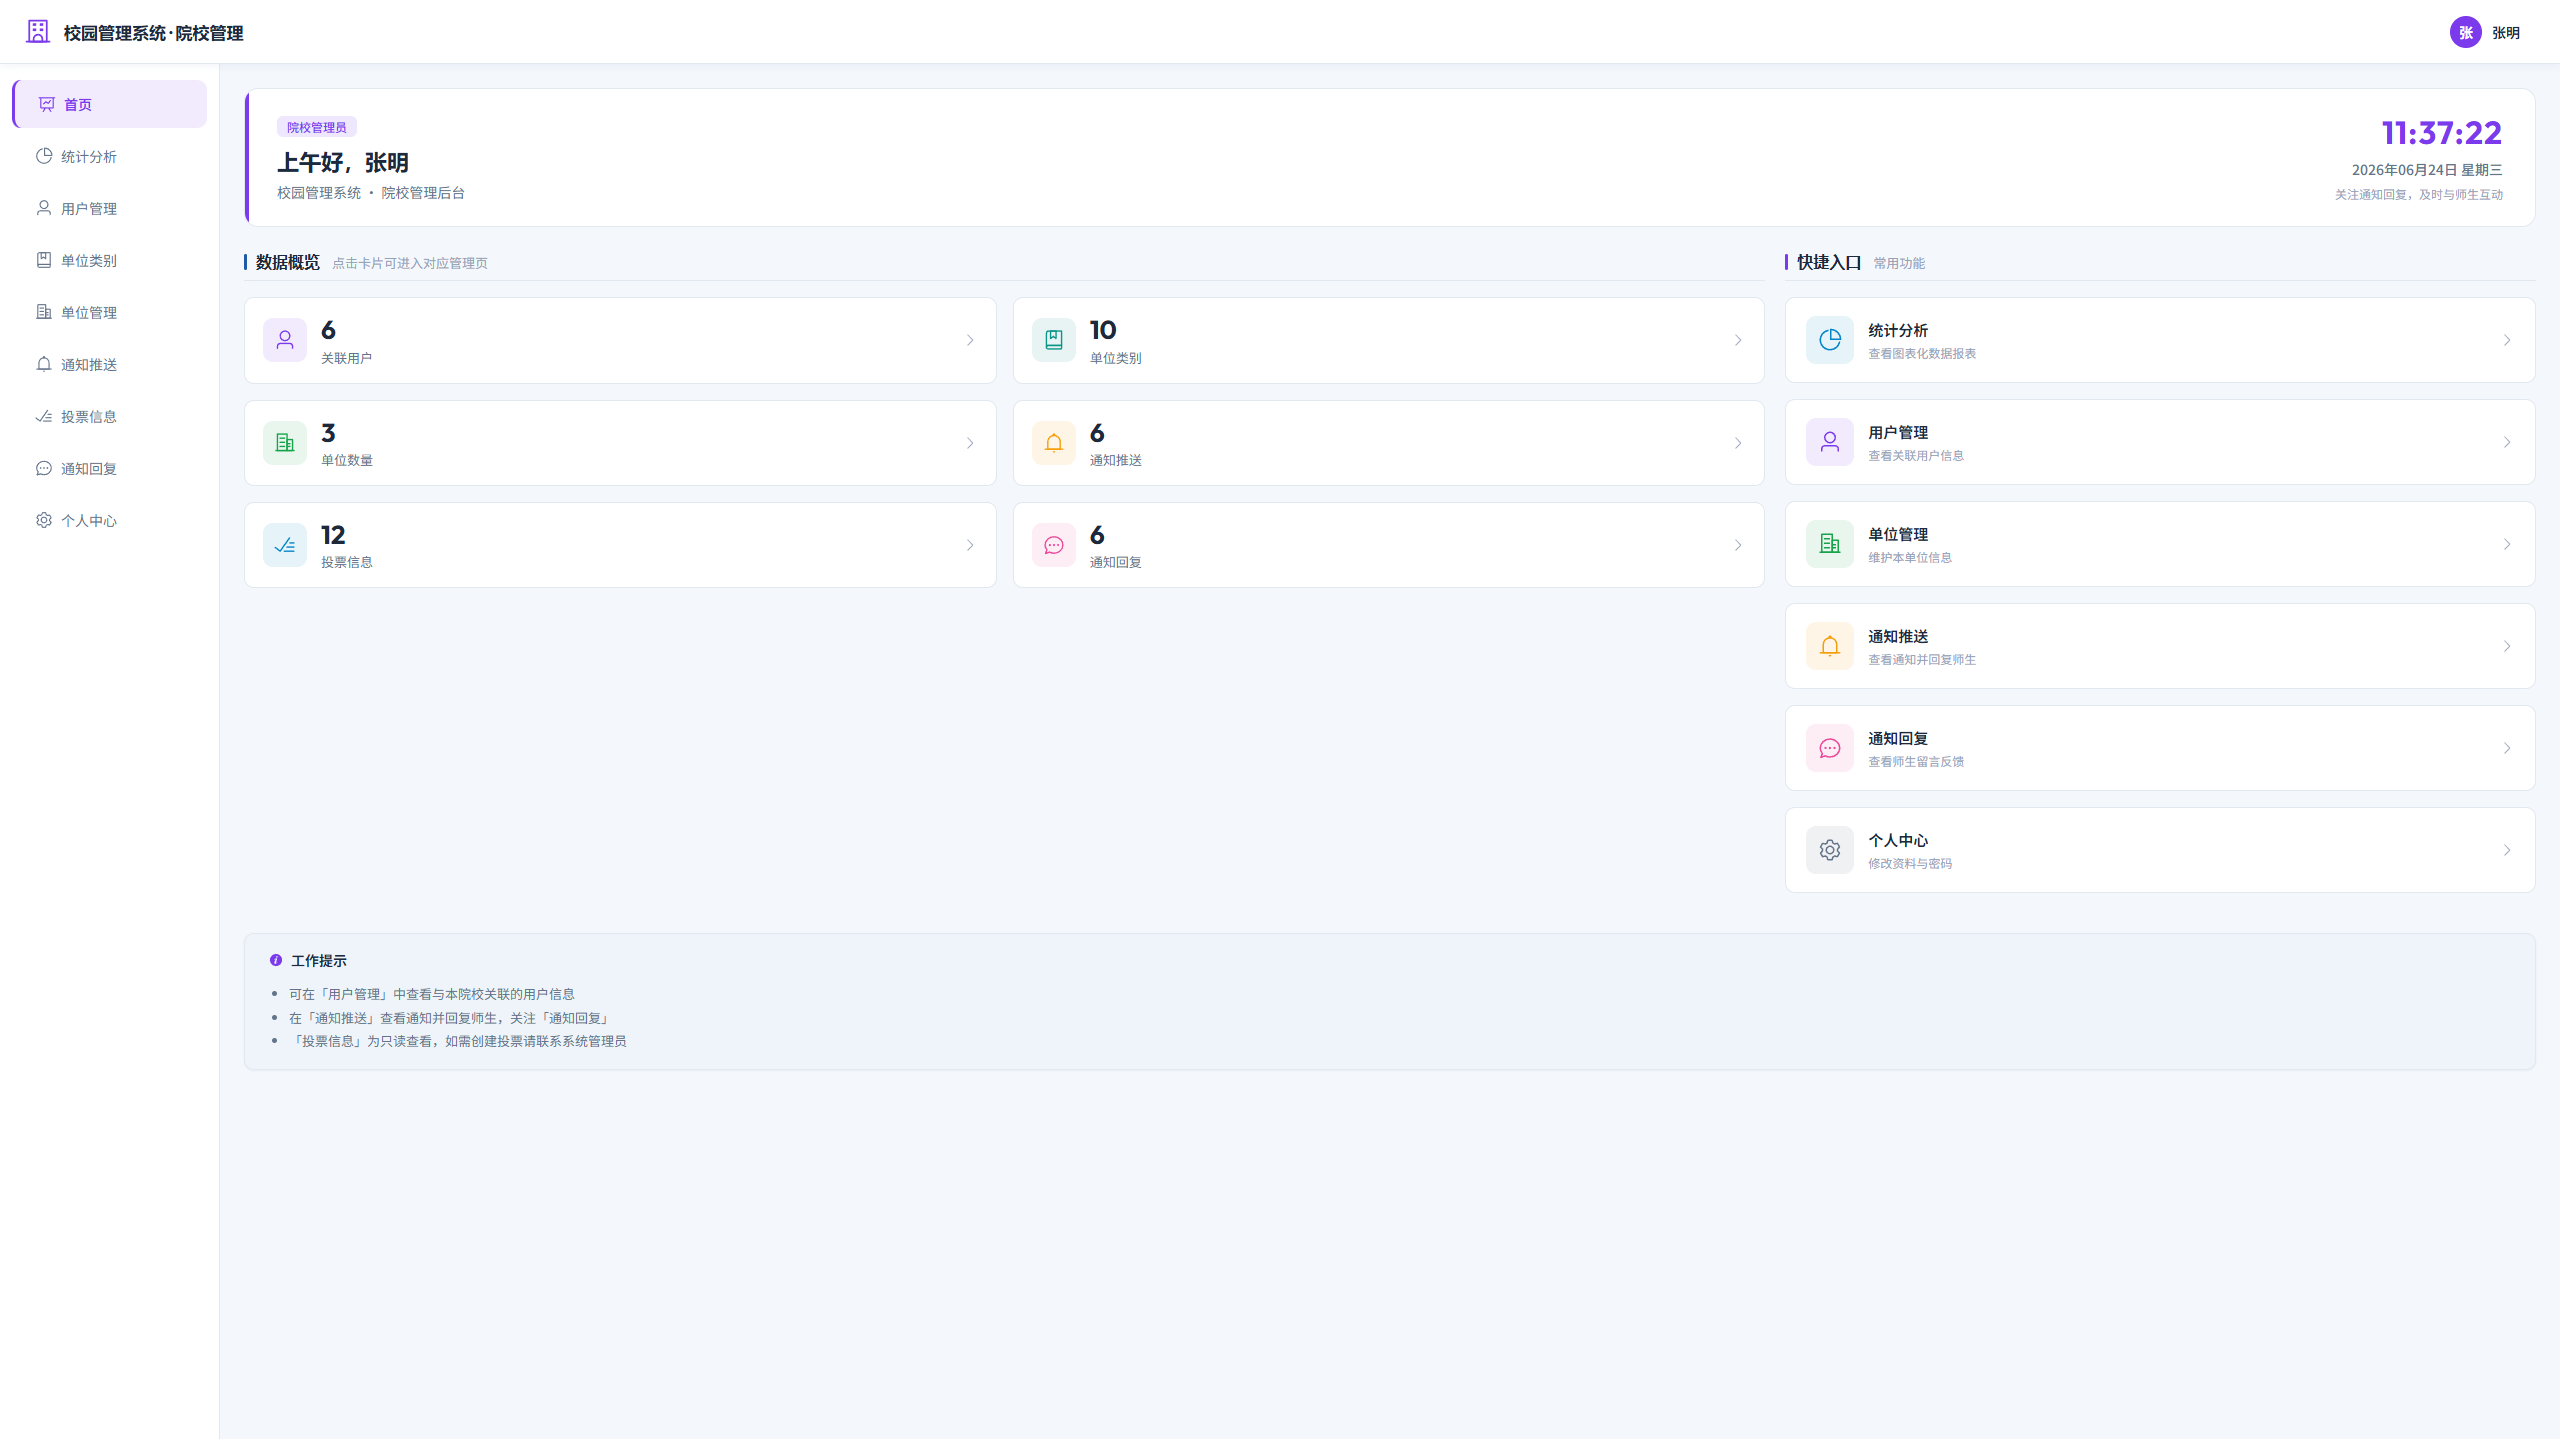Click the chevron on 通知推送 data card
Viewport: 2560px width, 1439px height.
pos(1738,443)
